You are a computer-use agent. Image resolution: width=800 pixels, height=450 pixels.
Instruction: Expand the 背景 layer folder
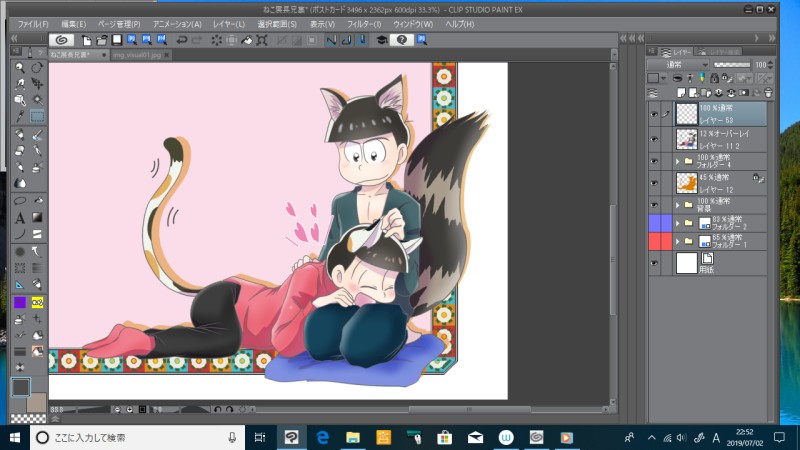[678, 205]
